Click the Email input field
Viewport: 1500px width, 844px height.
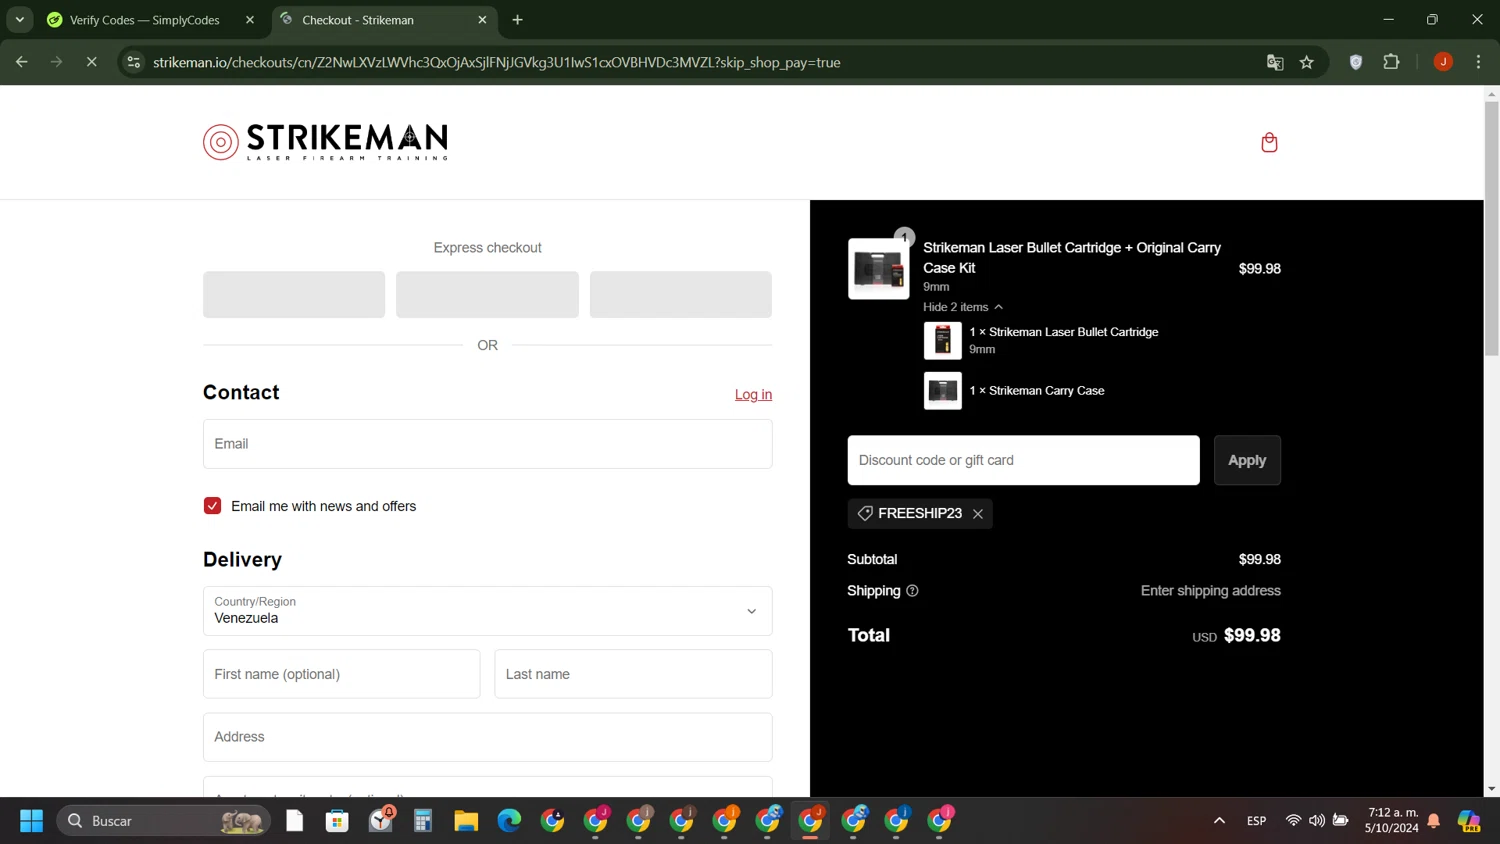coord(487,444)
